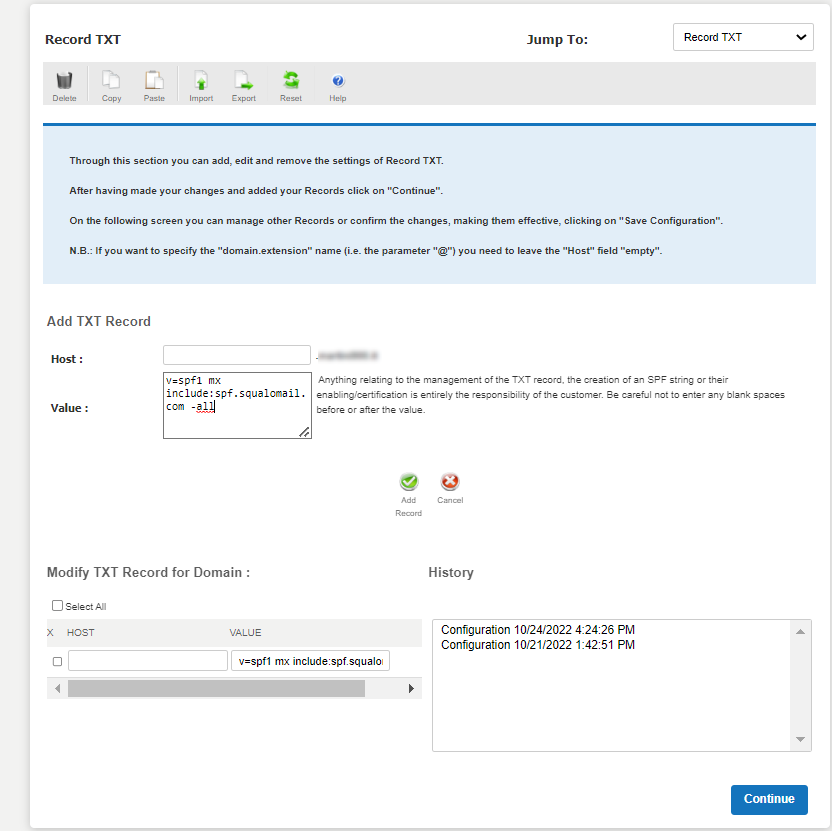Open Help from the toolbar

pos(338,82)
